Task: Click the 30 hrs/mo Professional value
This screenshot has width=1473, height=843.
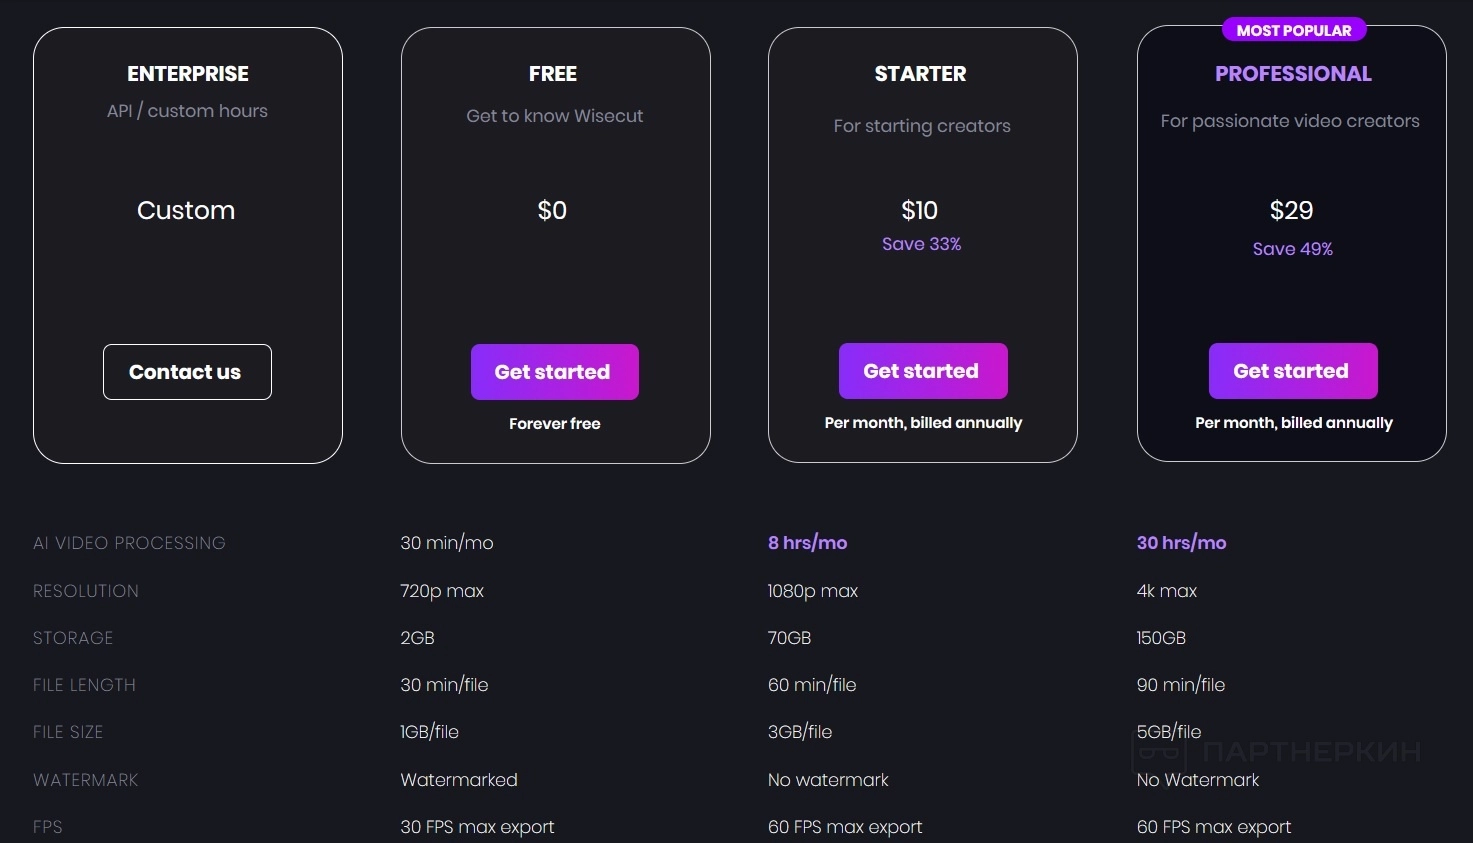Action: click(x=1181, y=543)
